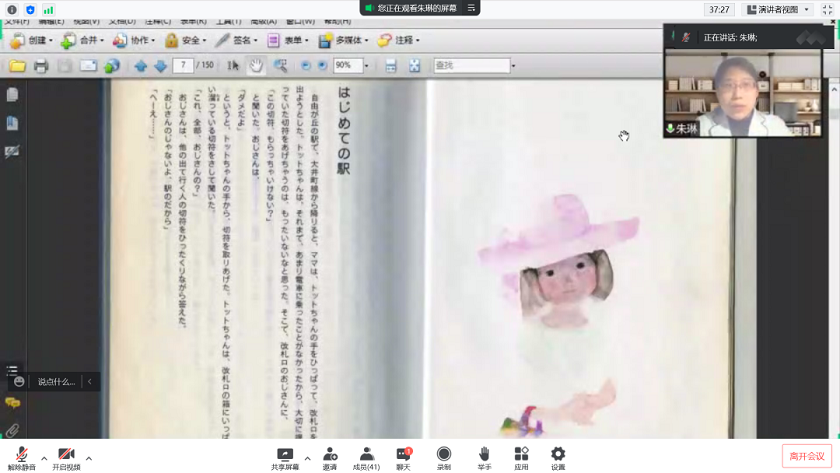The width and height of the screenshot is (840, 473).
Task: Open the Pages panel in left sidebar
Action: 12,94
